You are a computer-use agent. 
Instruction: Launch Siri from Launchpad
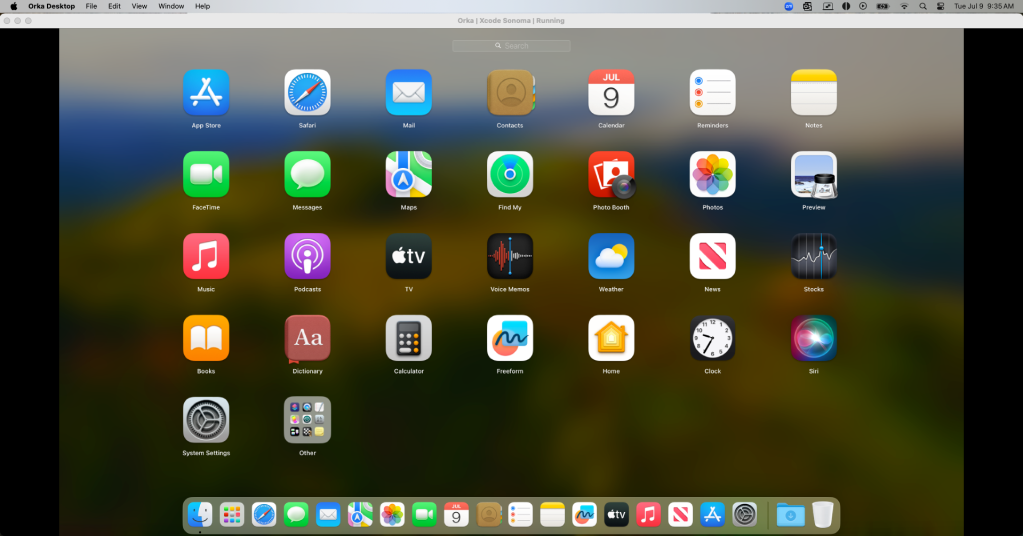(813, 338)
